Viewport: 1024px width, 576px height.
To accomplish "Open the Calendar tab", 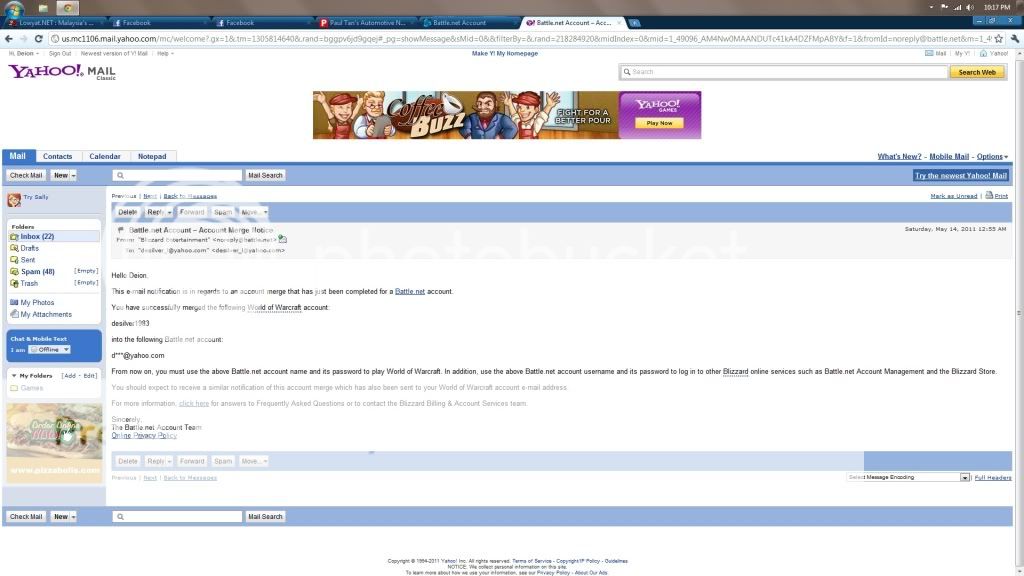I will [x=104, y=156].
